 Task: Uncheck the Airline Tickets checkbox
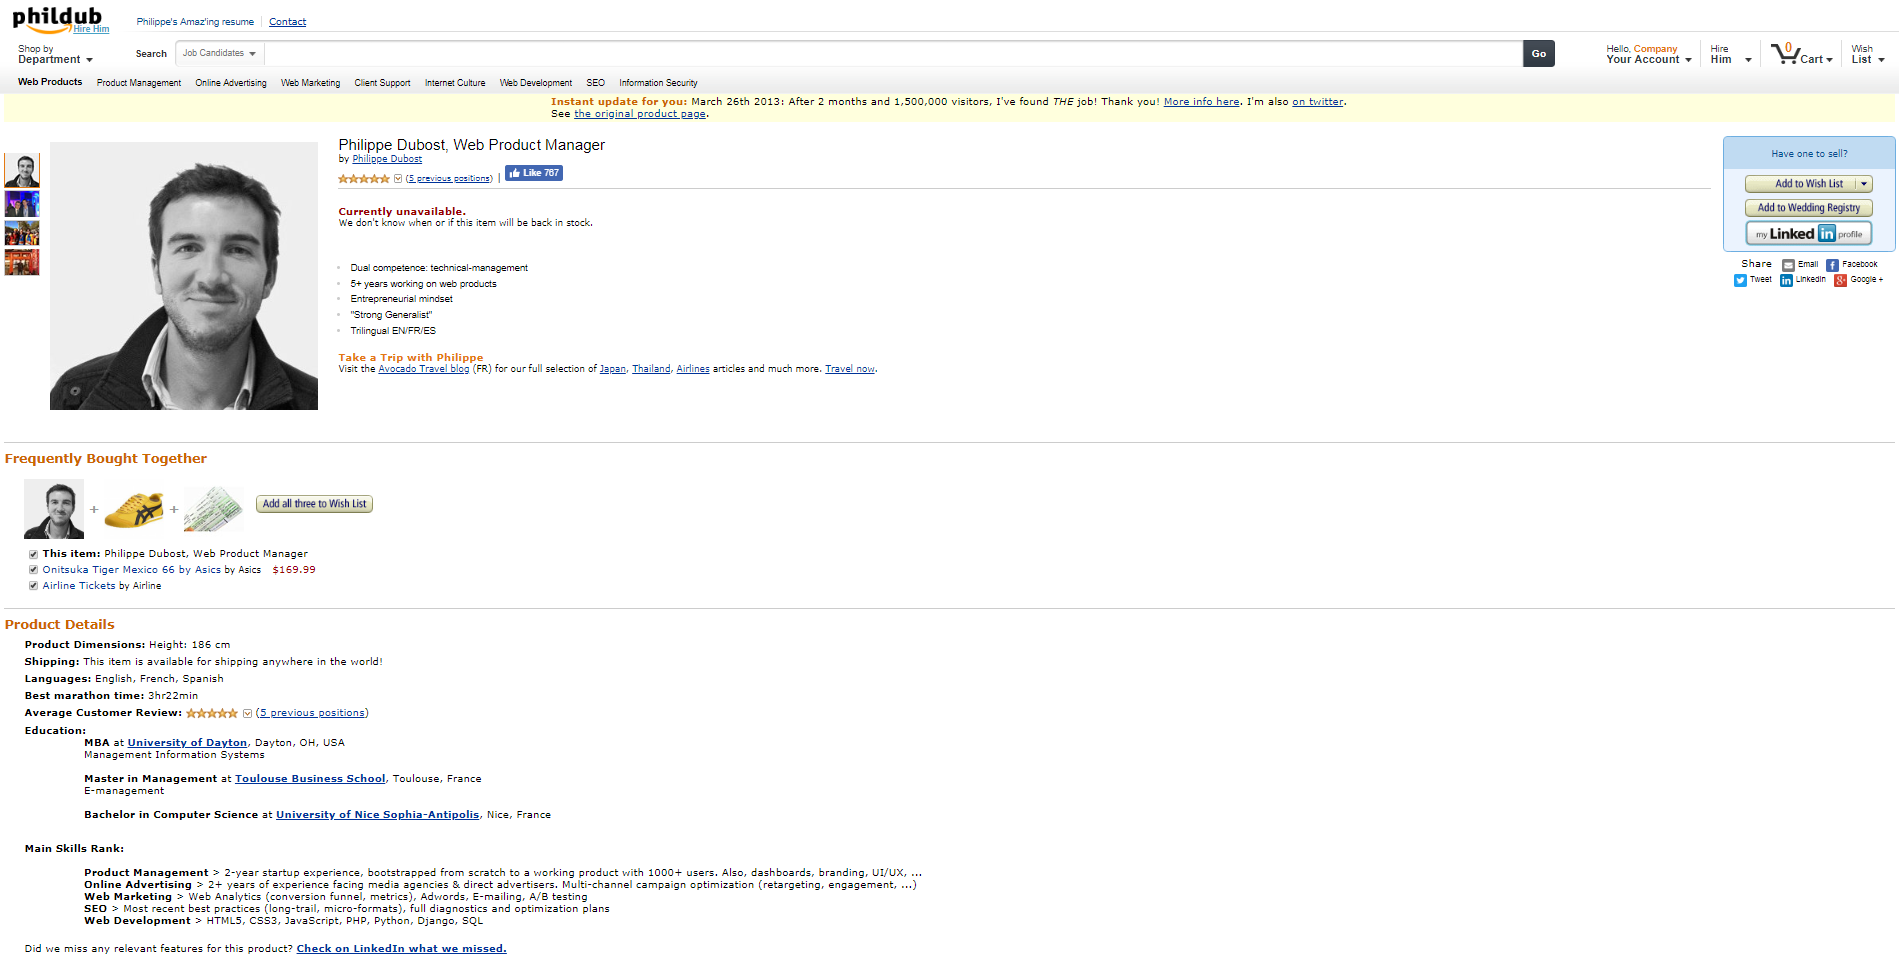tap(34, 586)
